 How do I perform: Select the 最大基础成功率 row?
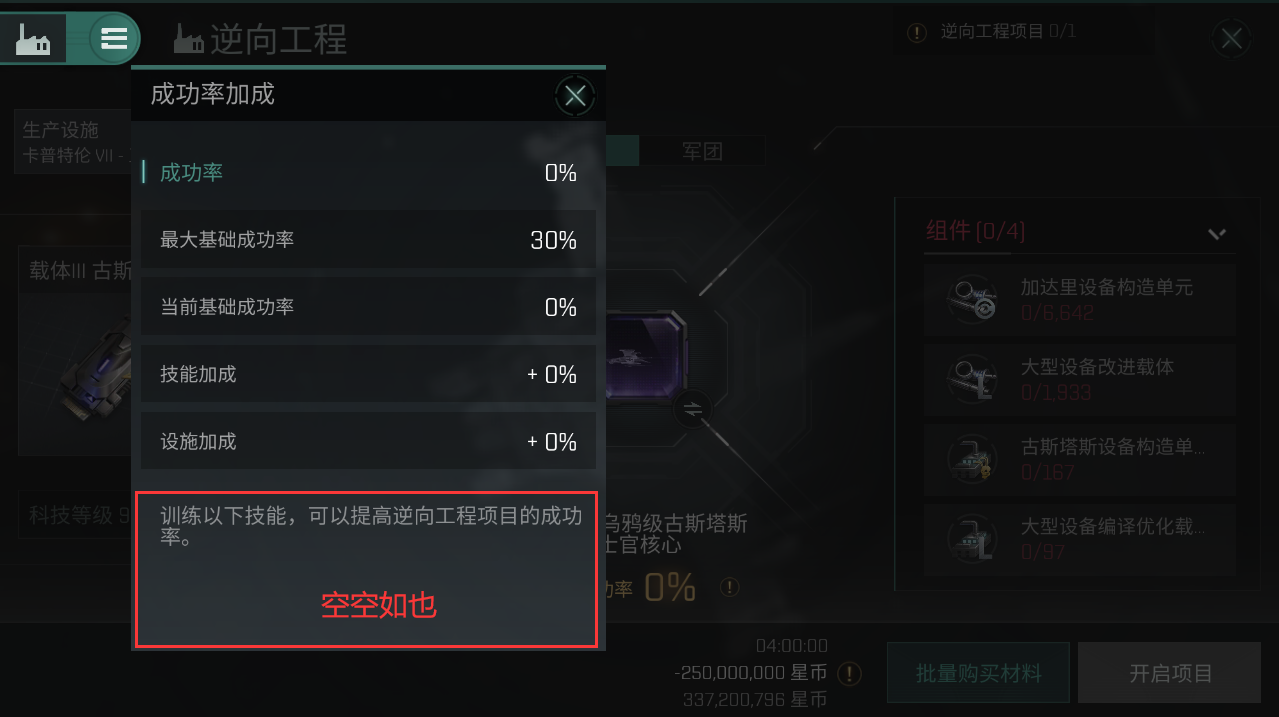[368, 240]
